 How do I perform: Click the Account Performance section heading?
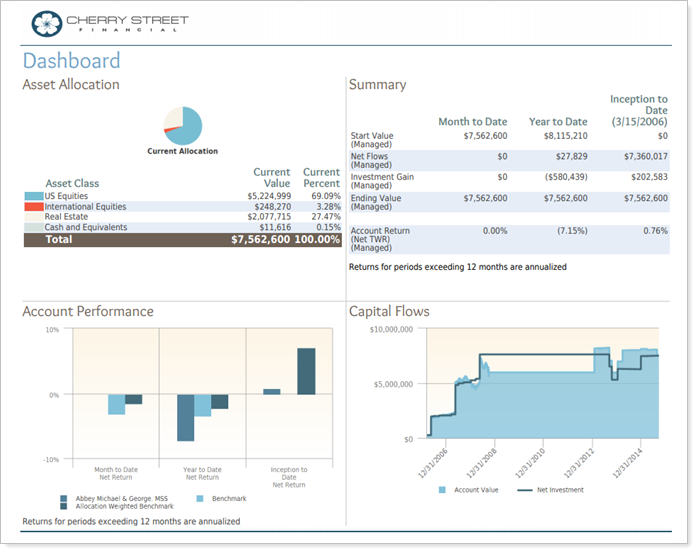(x=88, y=312)
